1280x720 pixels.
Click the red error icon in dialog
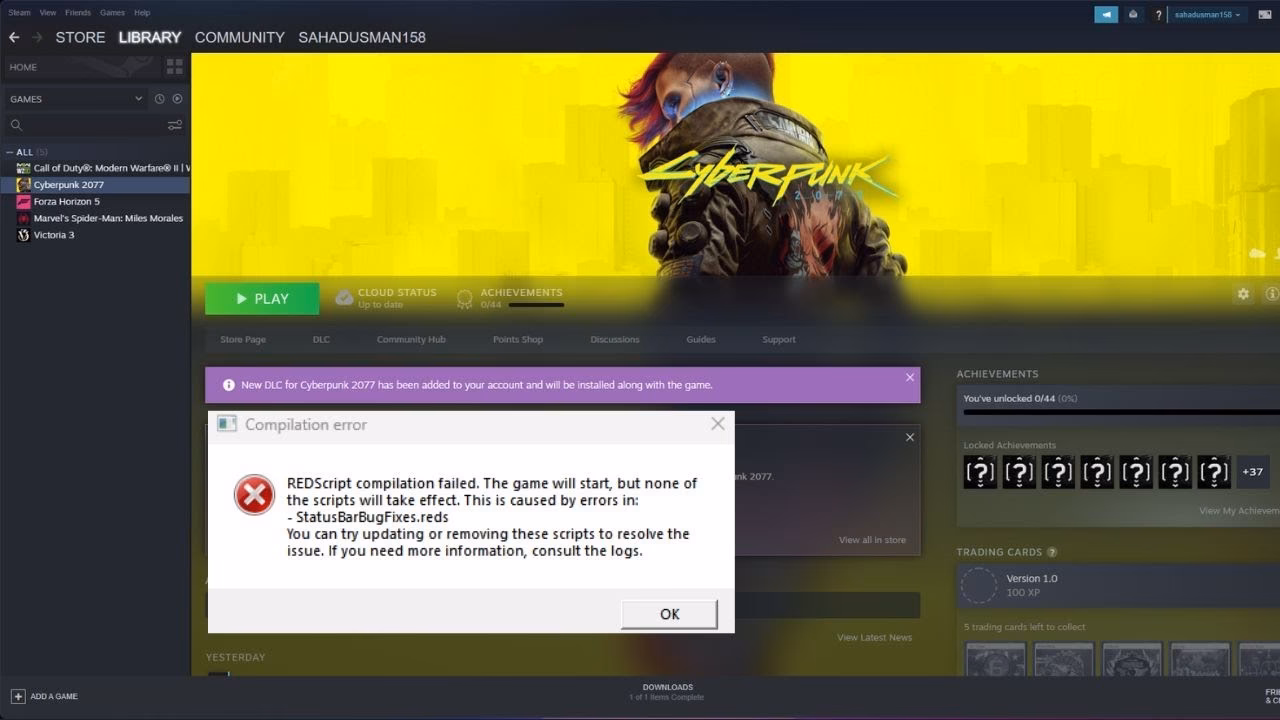254,495
